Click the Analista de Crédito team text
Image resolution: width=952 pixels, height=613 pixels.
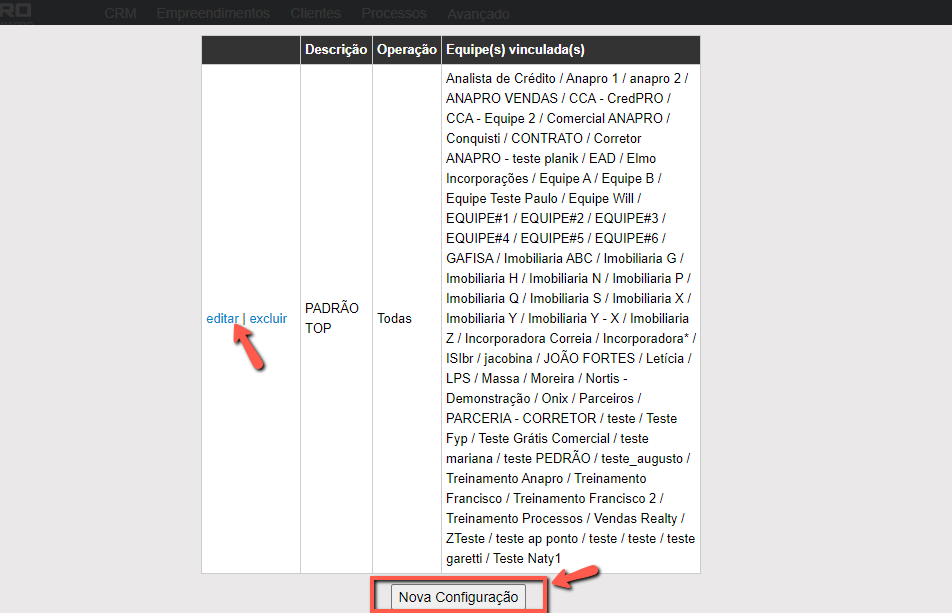pyautogui.click(x=499, y=78)
